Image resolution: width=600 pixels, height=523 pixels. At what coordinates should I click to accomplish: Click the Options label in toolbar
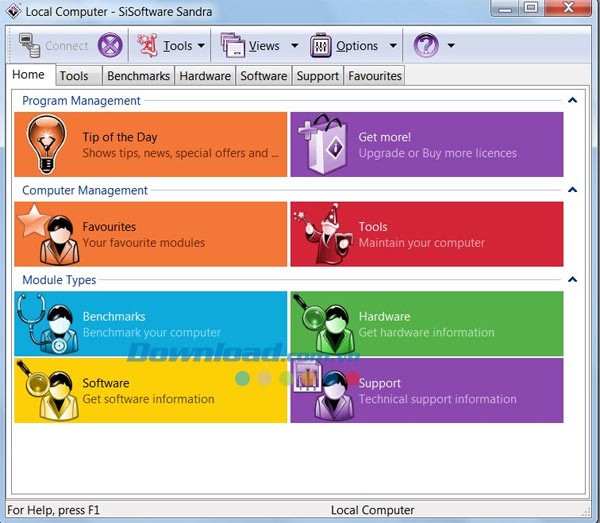point(357,46)
